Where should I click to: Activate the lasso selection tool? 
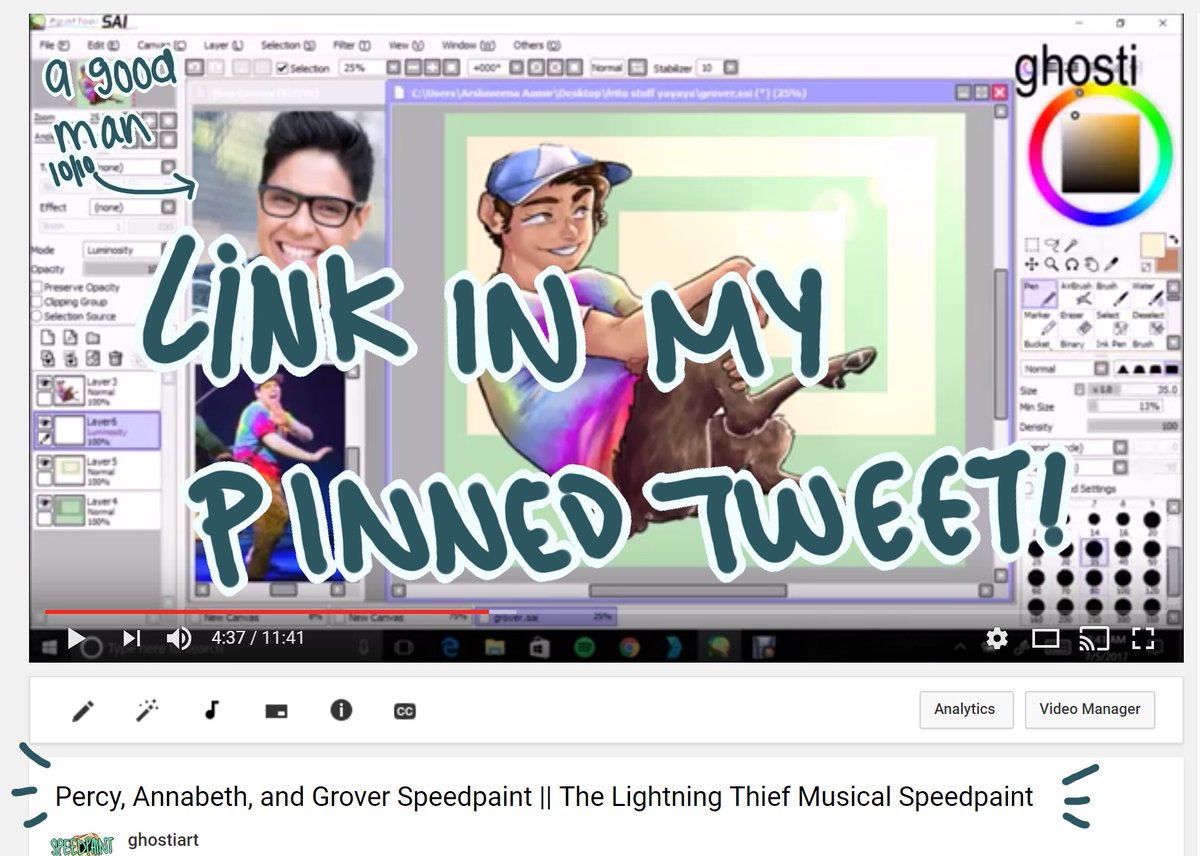click(x=1052, y=245)
